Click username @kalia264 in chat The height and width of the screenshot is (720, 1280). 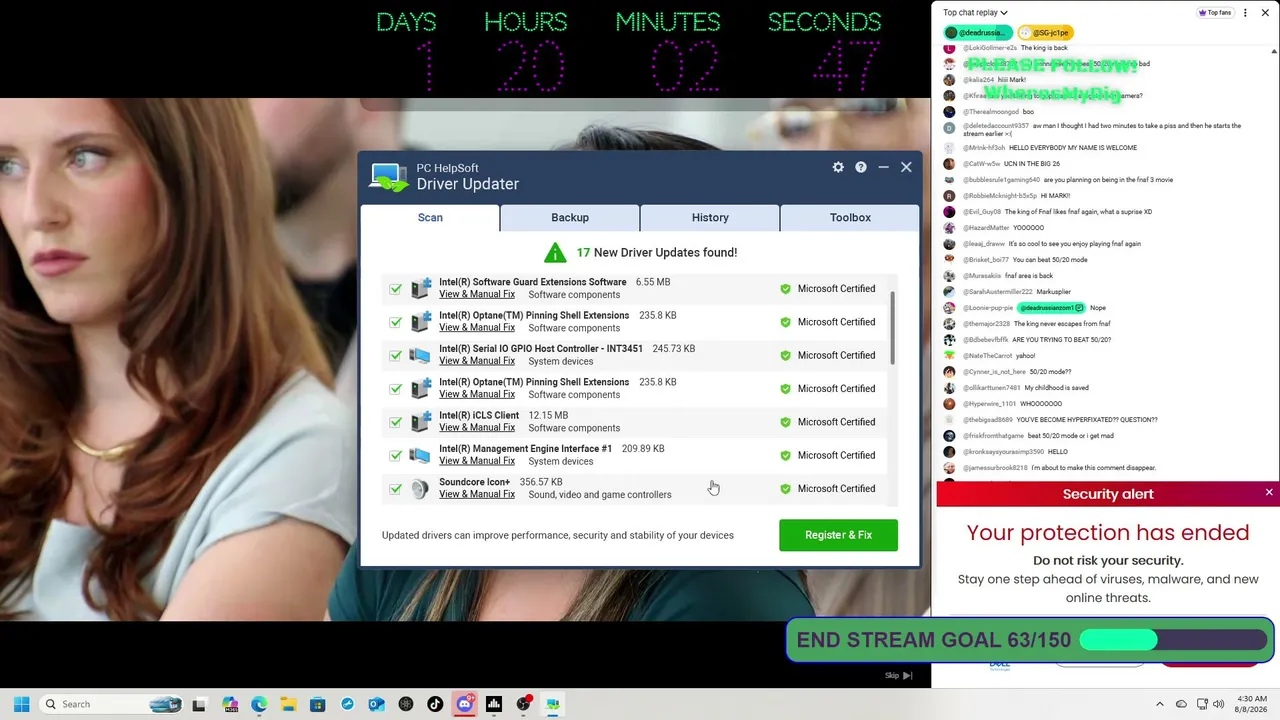[979, 80]
